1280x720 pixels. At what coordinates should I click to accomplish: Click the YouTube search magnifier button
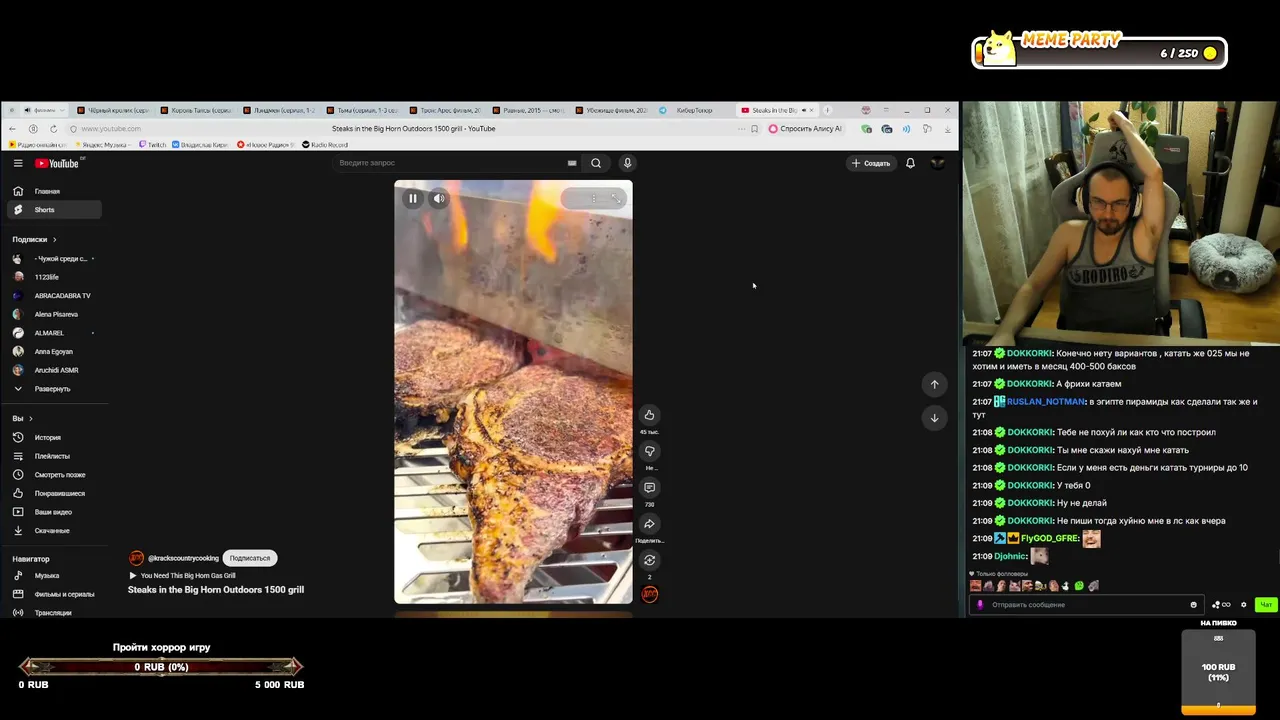pyautogui.click(x=596, y=163)
